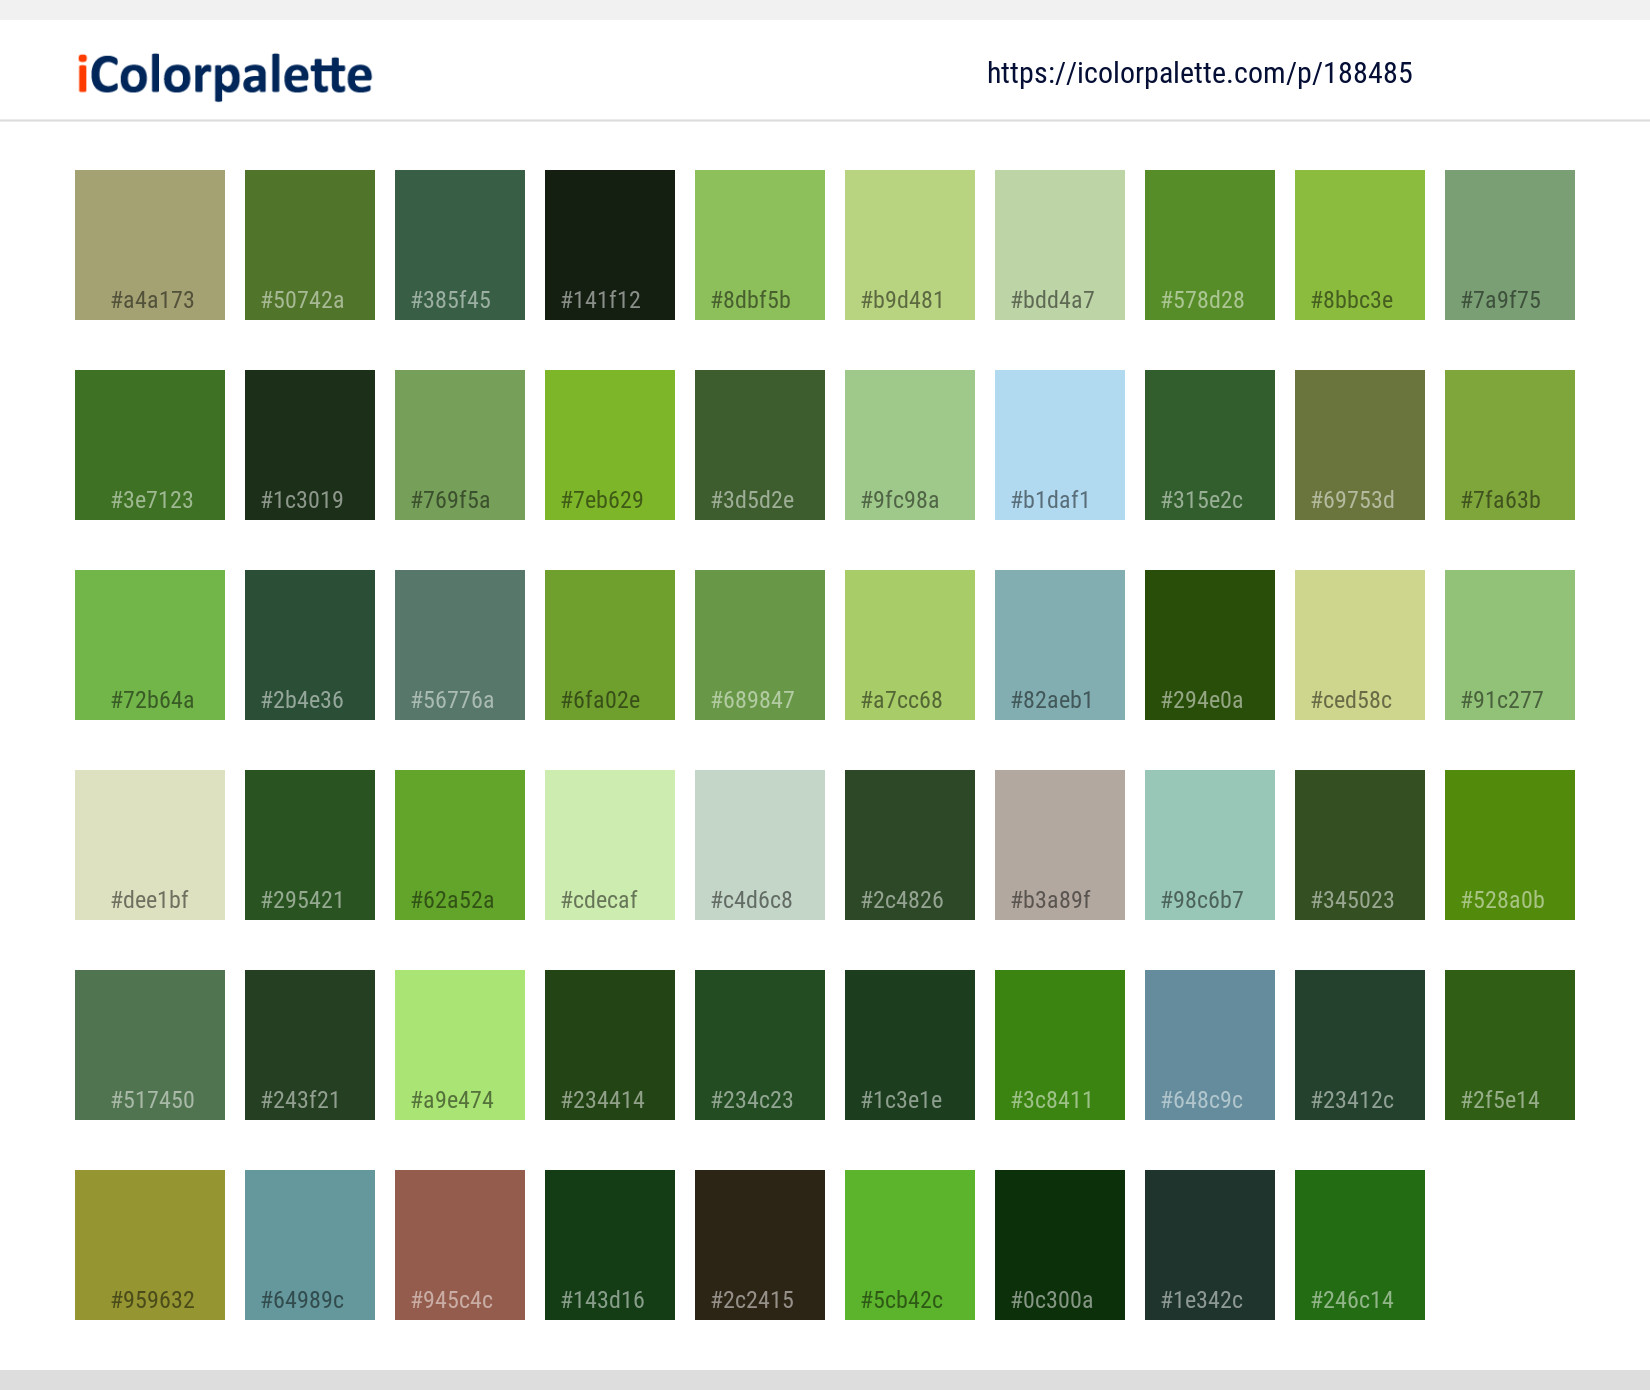Image resolution: width=1650 pixels, height=1390 pixels.
Task: Pick the #1c3e1e swatch
Action: click(910, 1045)
